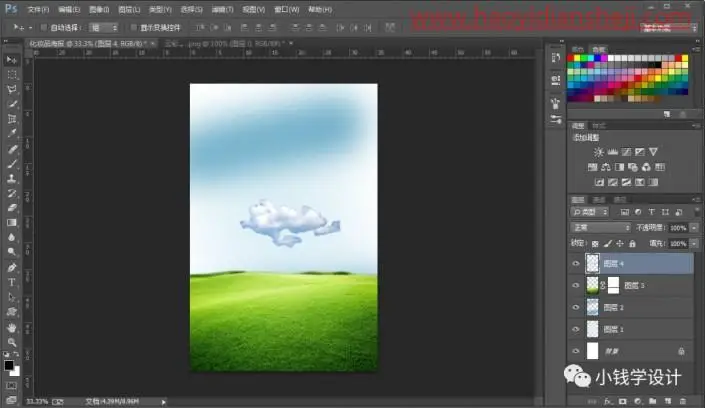This screenshot has height=408, width=705.
Task: Open the 图像(I) menu
Action: point(99,9)
